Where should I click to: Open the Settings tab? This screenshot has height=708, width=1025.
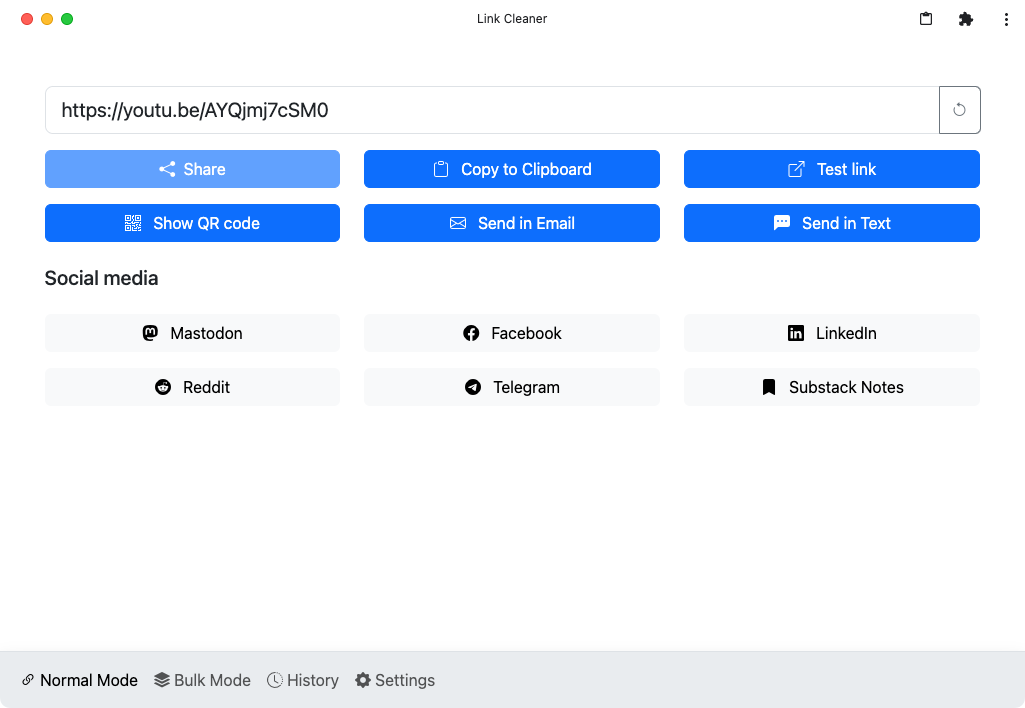pos(395,681)
